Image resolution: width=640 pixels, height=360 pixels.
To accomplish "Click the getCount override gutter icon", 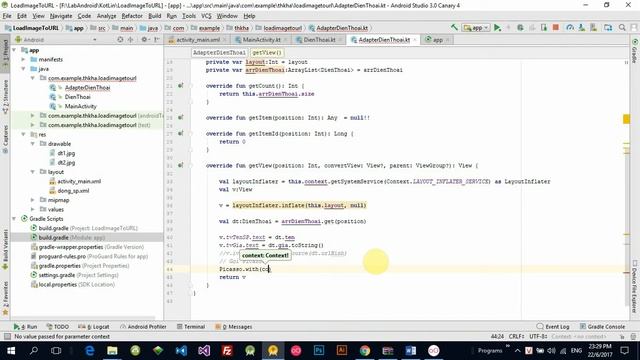I will coord(180,86).
